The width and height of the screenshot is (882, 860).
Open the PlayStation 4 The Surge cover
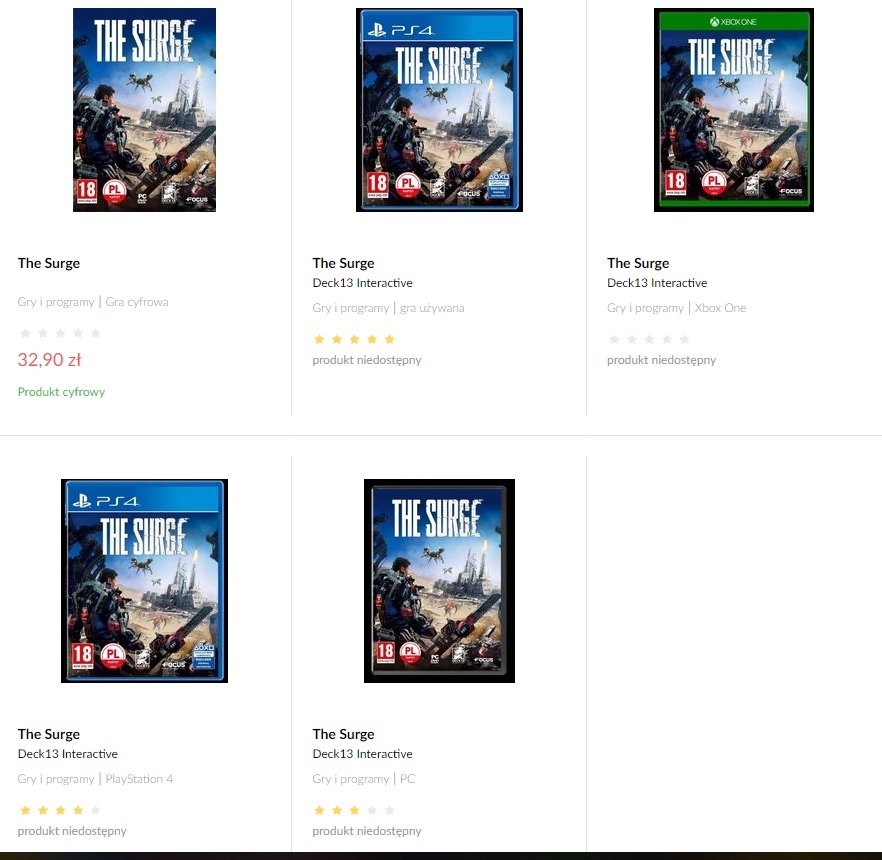(145, 581)
